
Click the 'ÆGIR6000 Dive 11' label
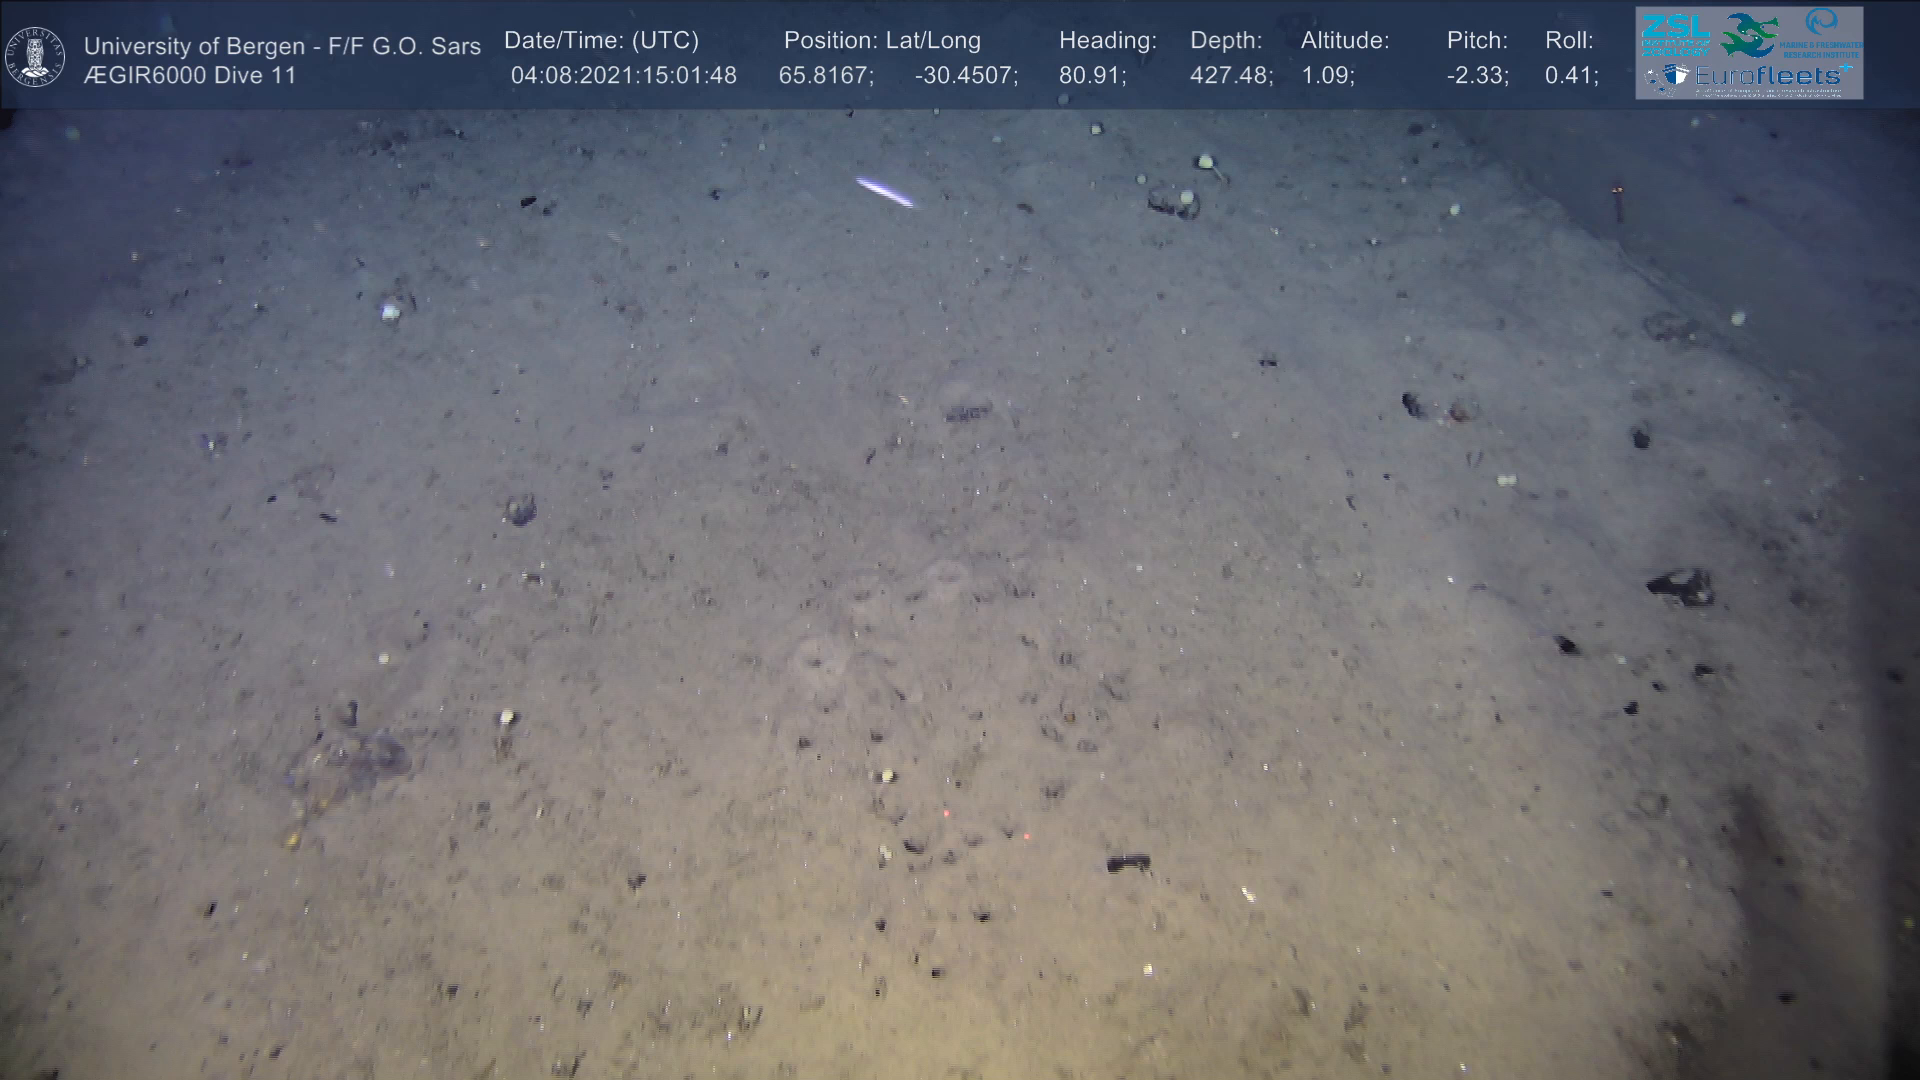[190, 76]
